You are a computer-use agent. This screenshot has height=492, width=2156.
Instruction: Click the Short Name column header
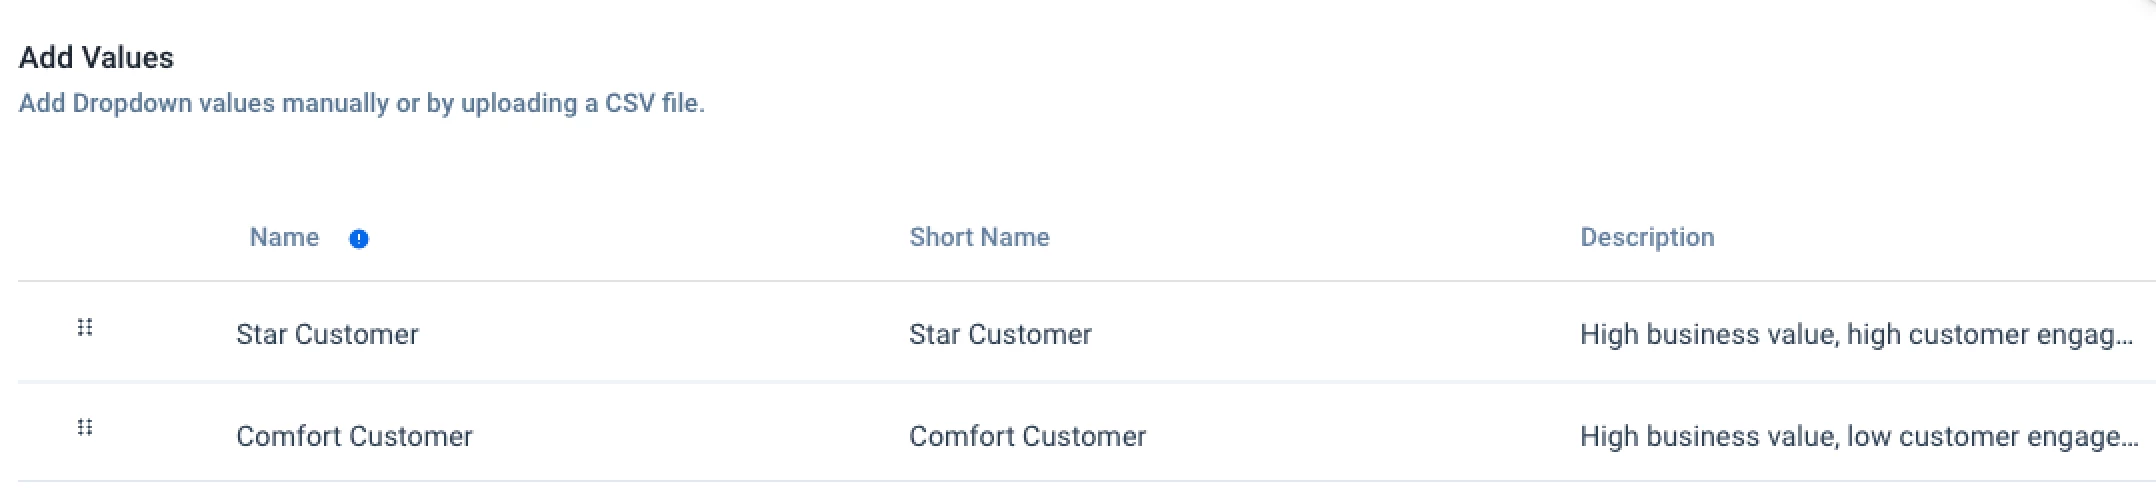point(979,237)
